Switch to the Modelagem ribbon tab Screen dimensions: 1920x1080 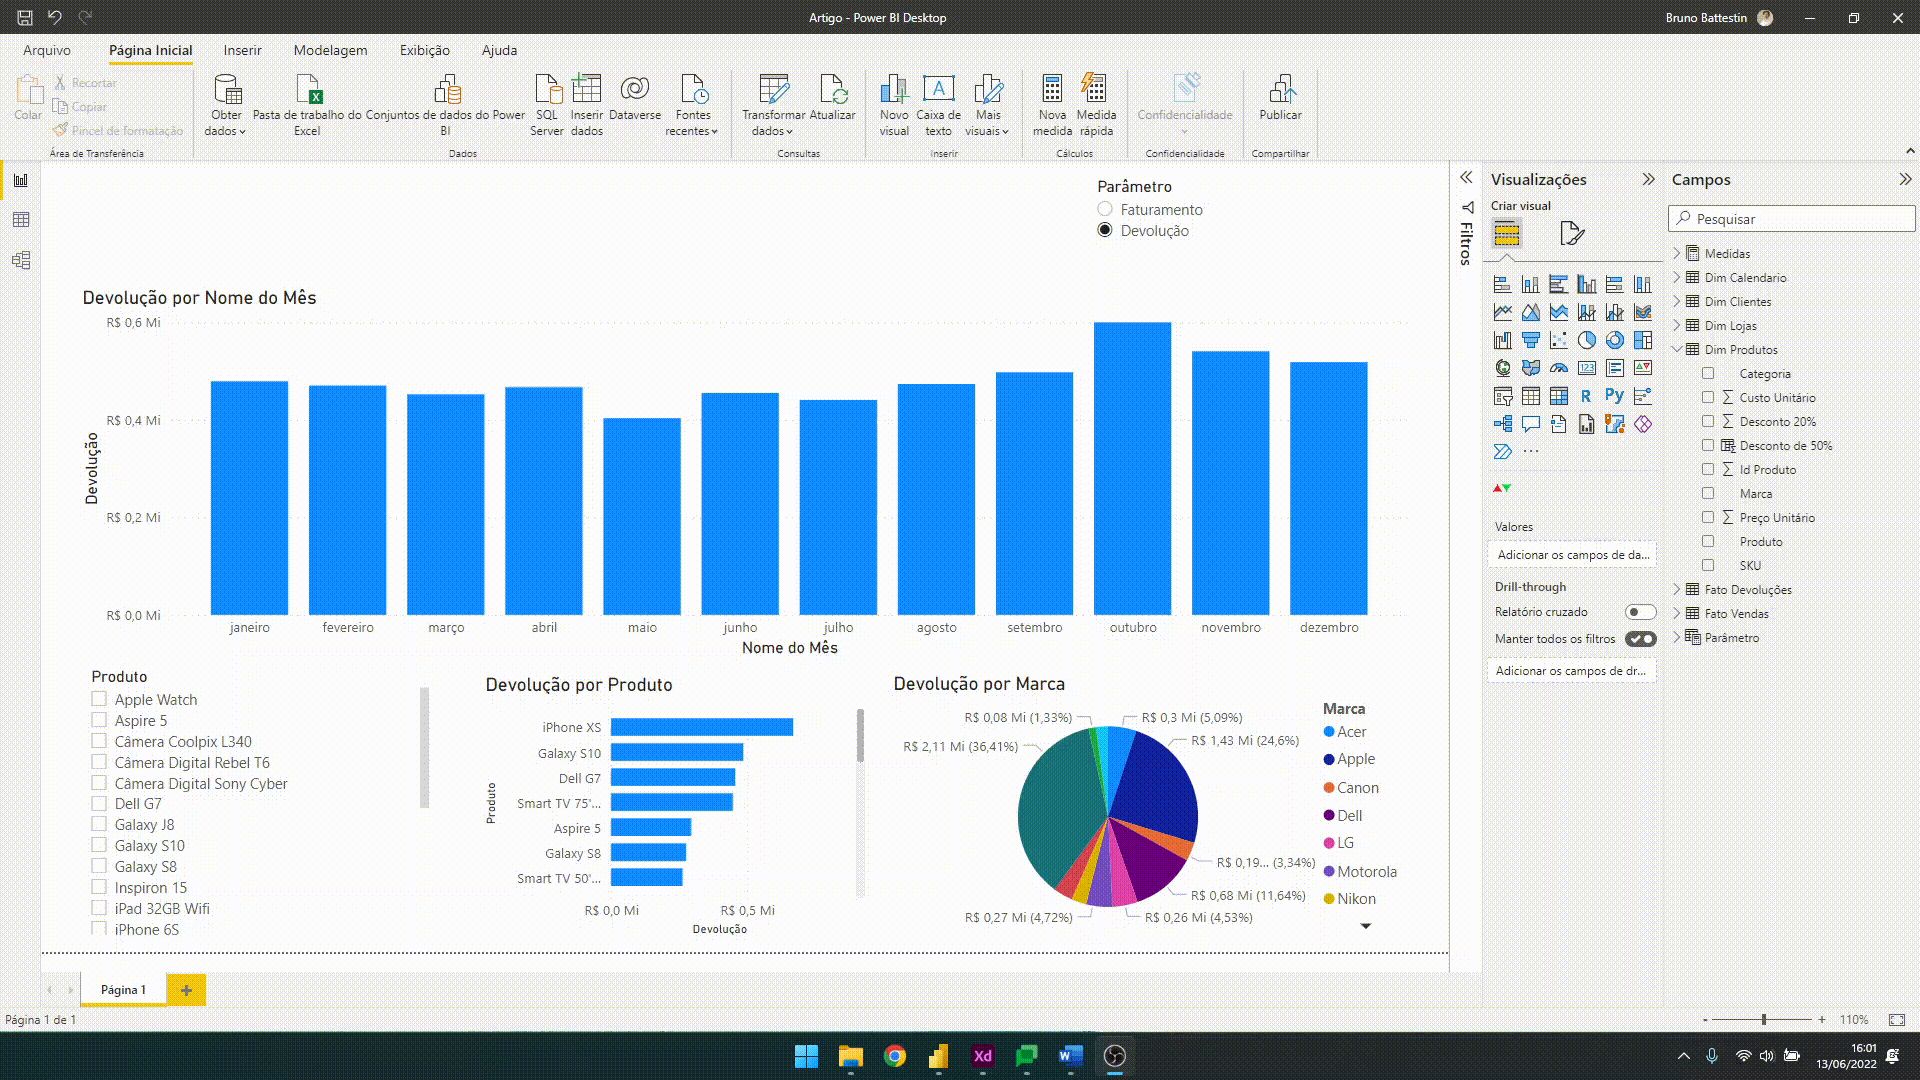[330, 50]
